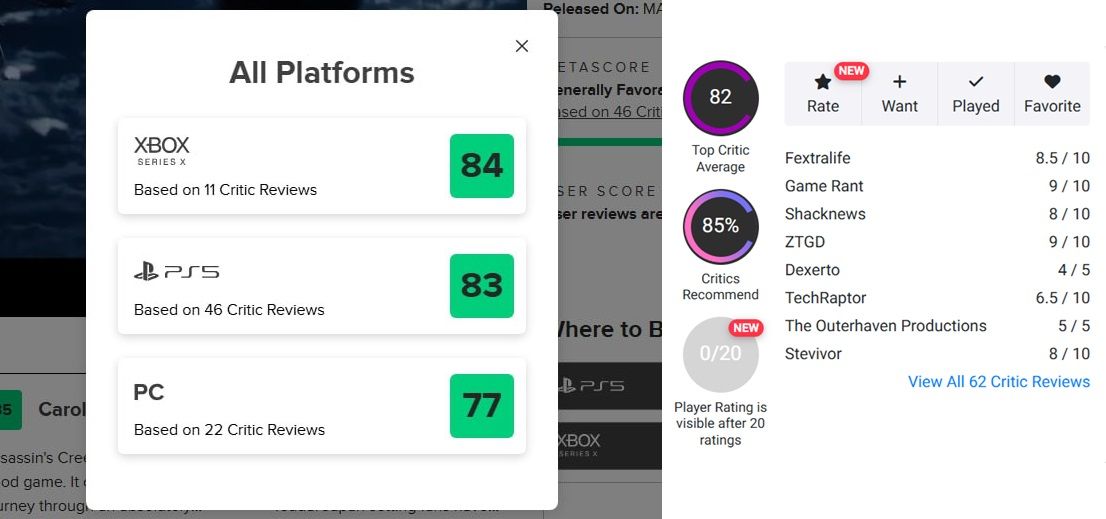The height and width of the screenshot is (519, 1106).
Task: Click the Top Critic Average circle
Action: (720, 97)
